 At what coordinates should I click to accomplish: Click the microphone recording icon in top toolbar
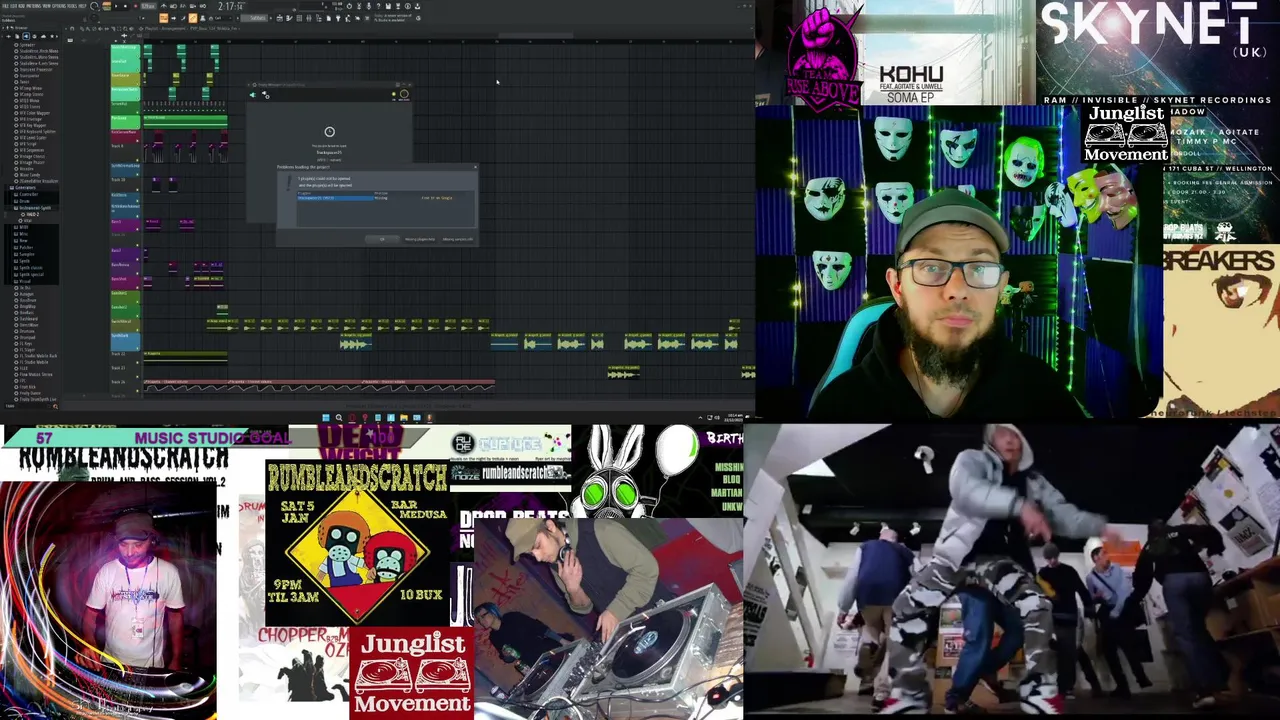click(x=369, y=6)
